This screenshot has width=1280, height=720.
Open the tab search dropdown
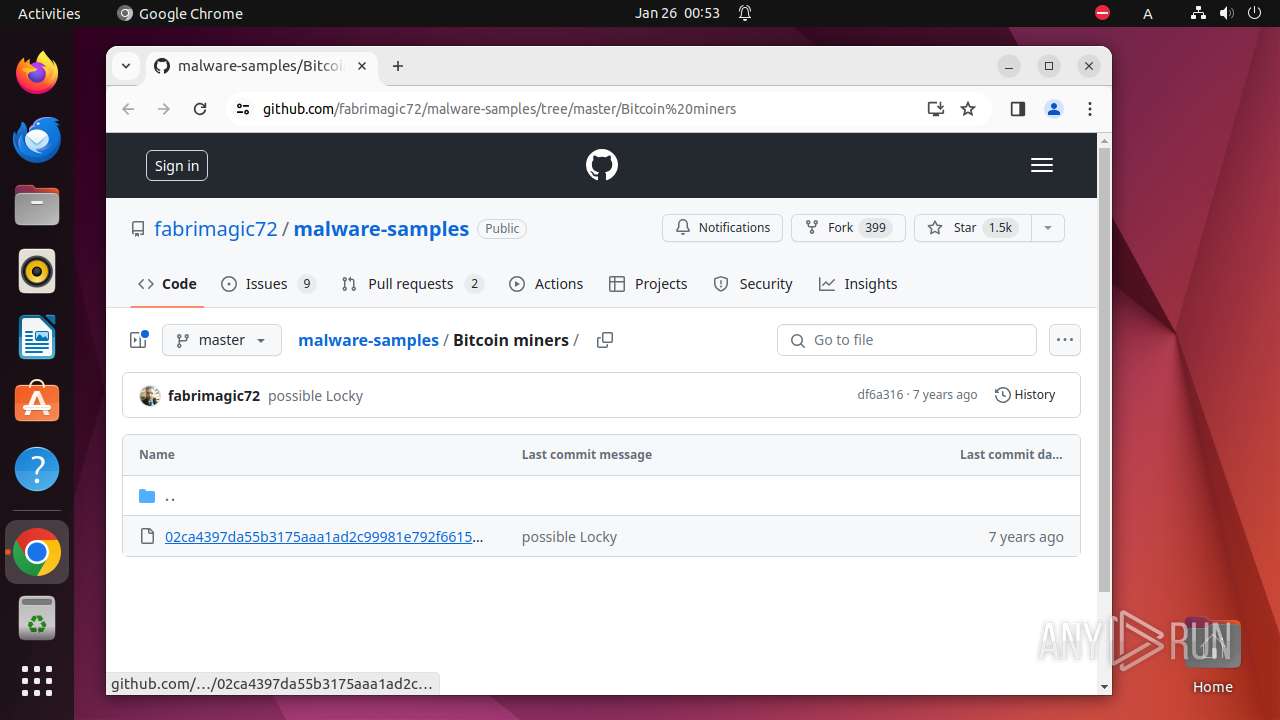pos(126,66)
